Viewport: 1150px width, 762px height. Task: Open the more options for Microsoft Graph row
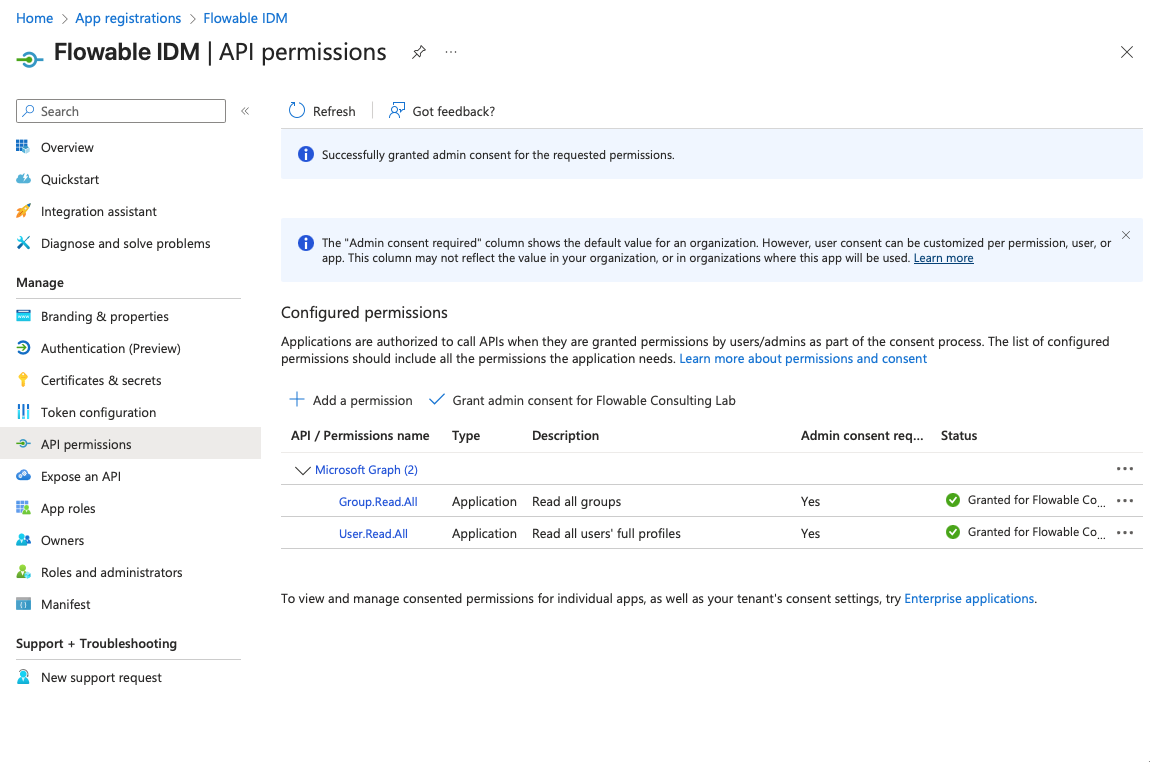coord(1124,469)
